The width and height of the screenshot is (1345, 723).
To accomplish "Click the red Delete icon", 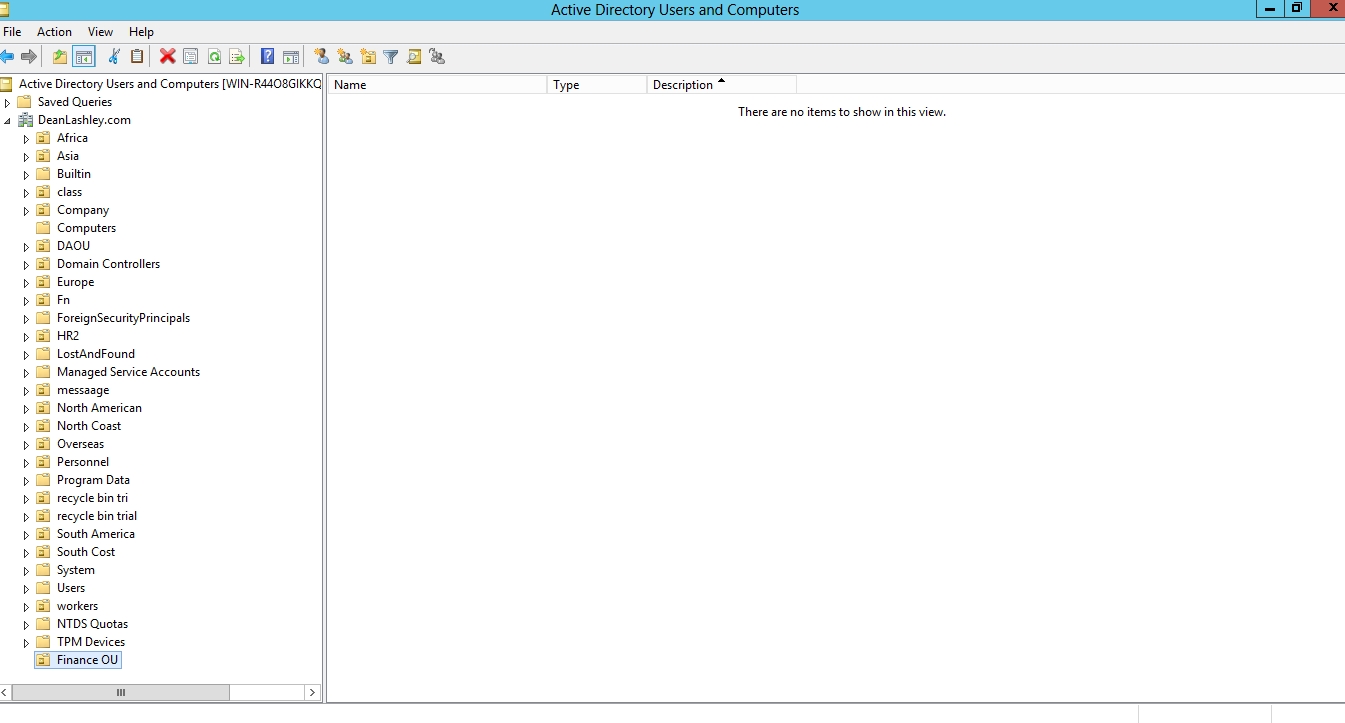I will pyautogui.click(x=167, y=57).
